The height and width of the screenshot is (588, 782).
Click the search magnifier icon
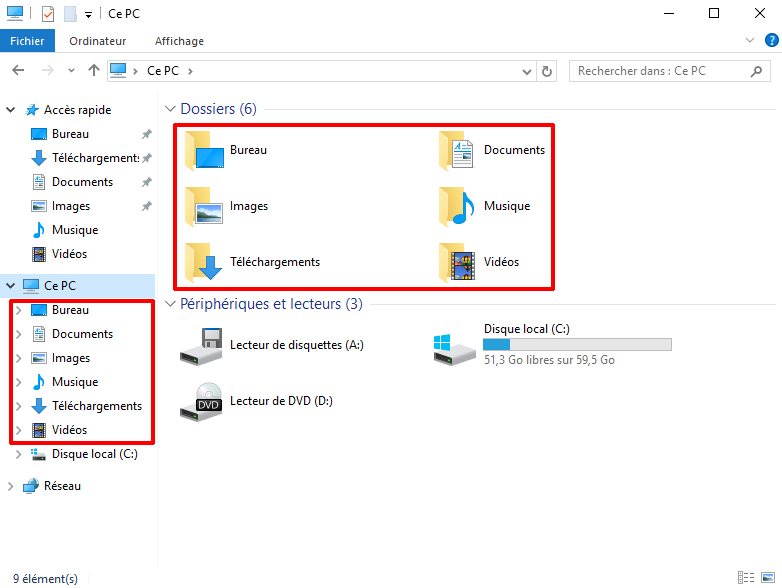pyautogui.click(x=756, y=71)
